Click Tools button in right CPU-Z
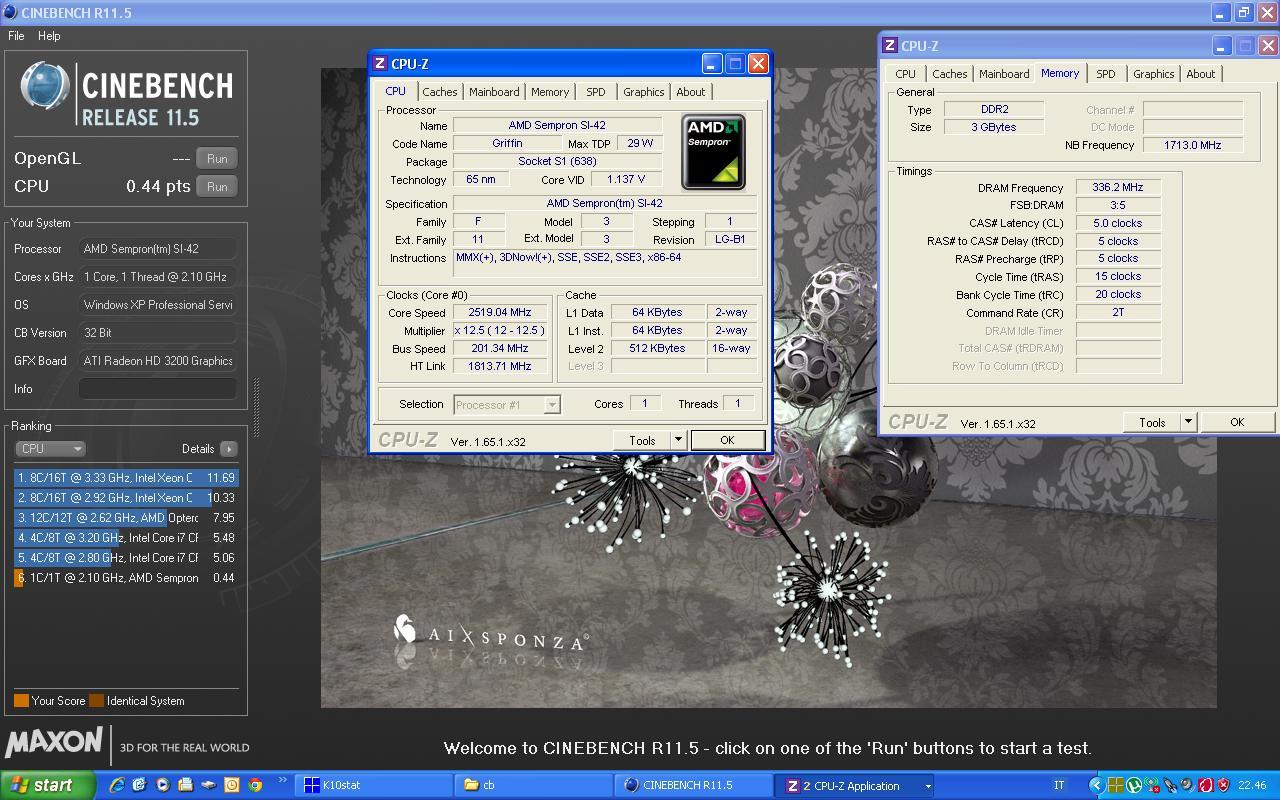 (x=1152, y=422)
